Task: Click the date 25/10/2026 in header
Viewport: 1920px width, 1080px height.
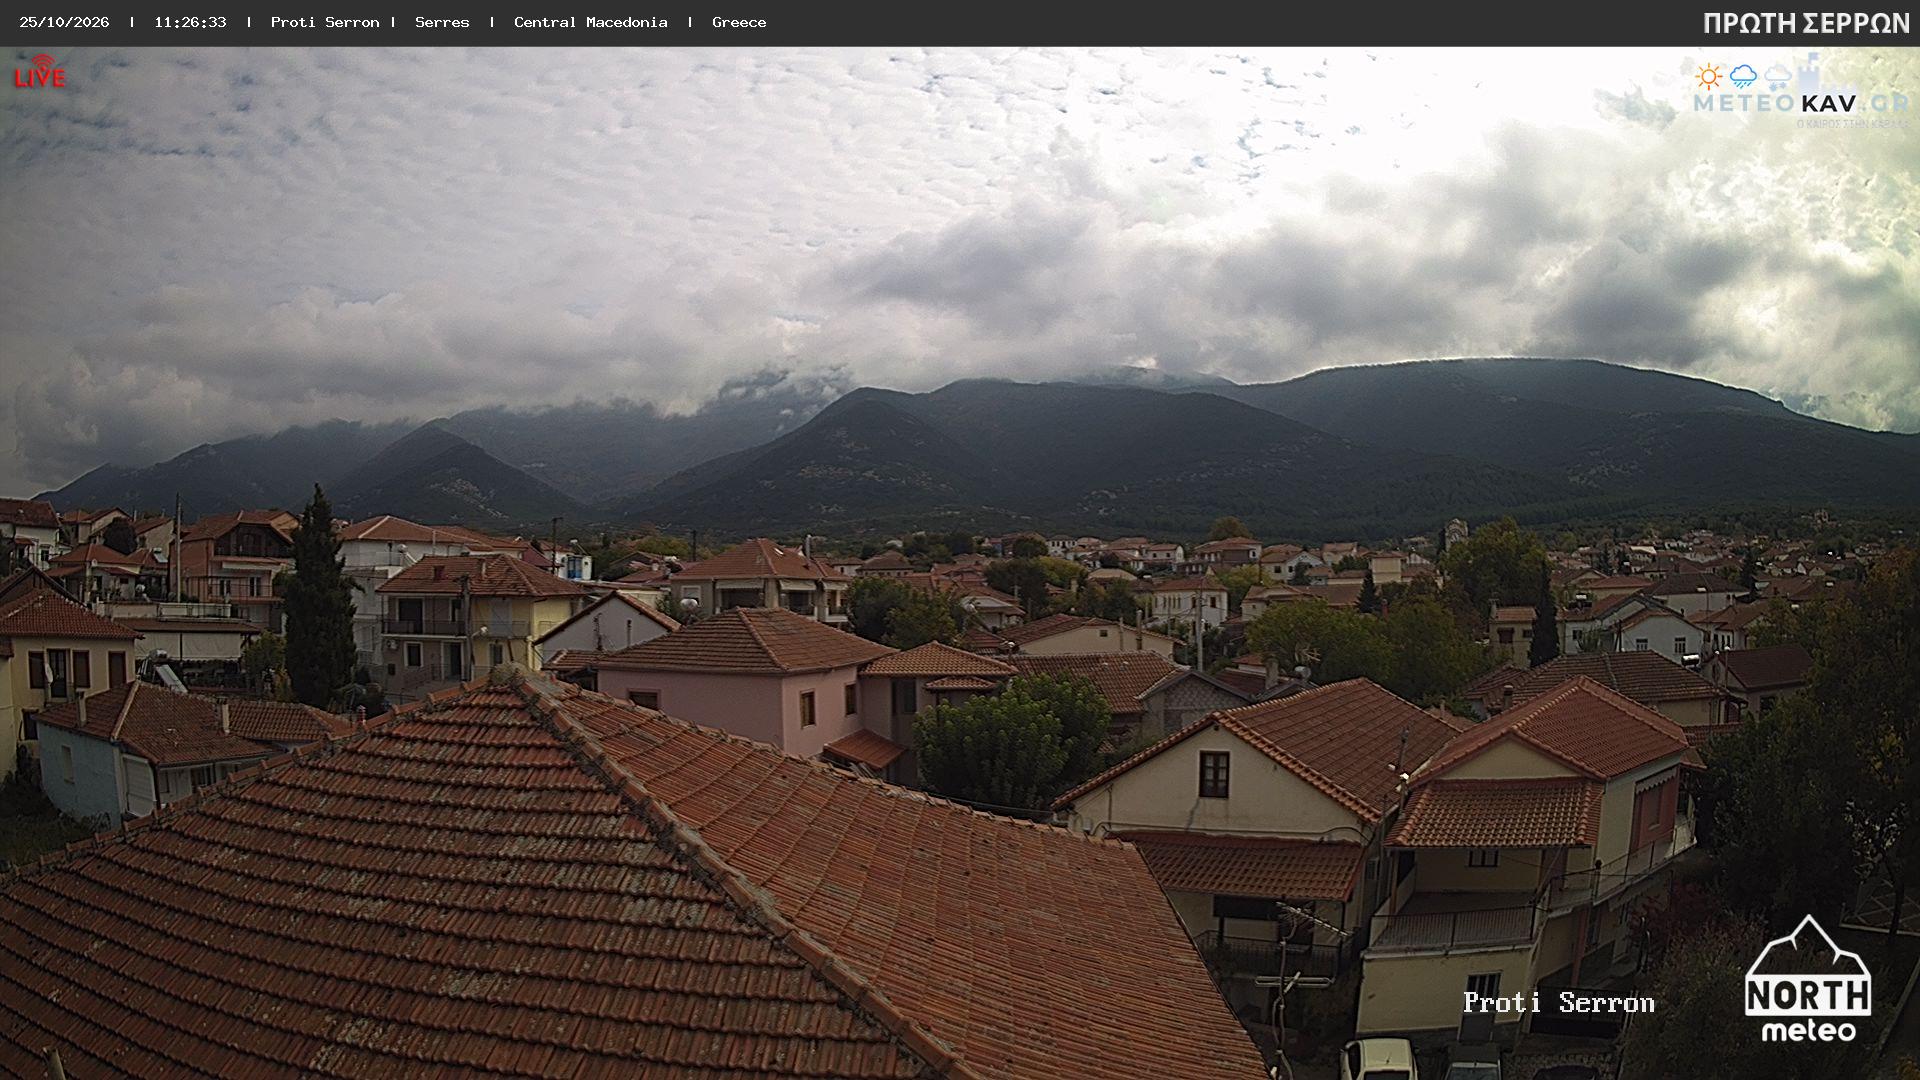Action: (x=65, y=22)
